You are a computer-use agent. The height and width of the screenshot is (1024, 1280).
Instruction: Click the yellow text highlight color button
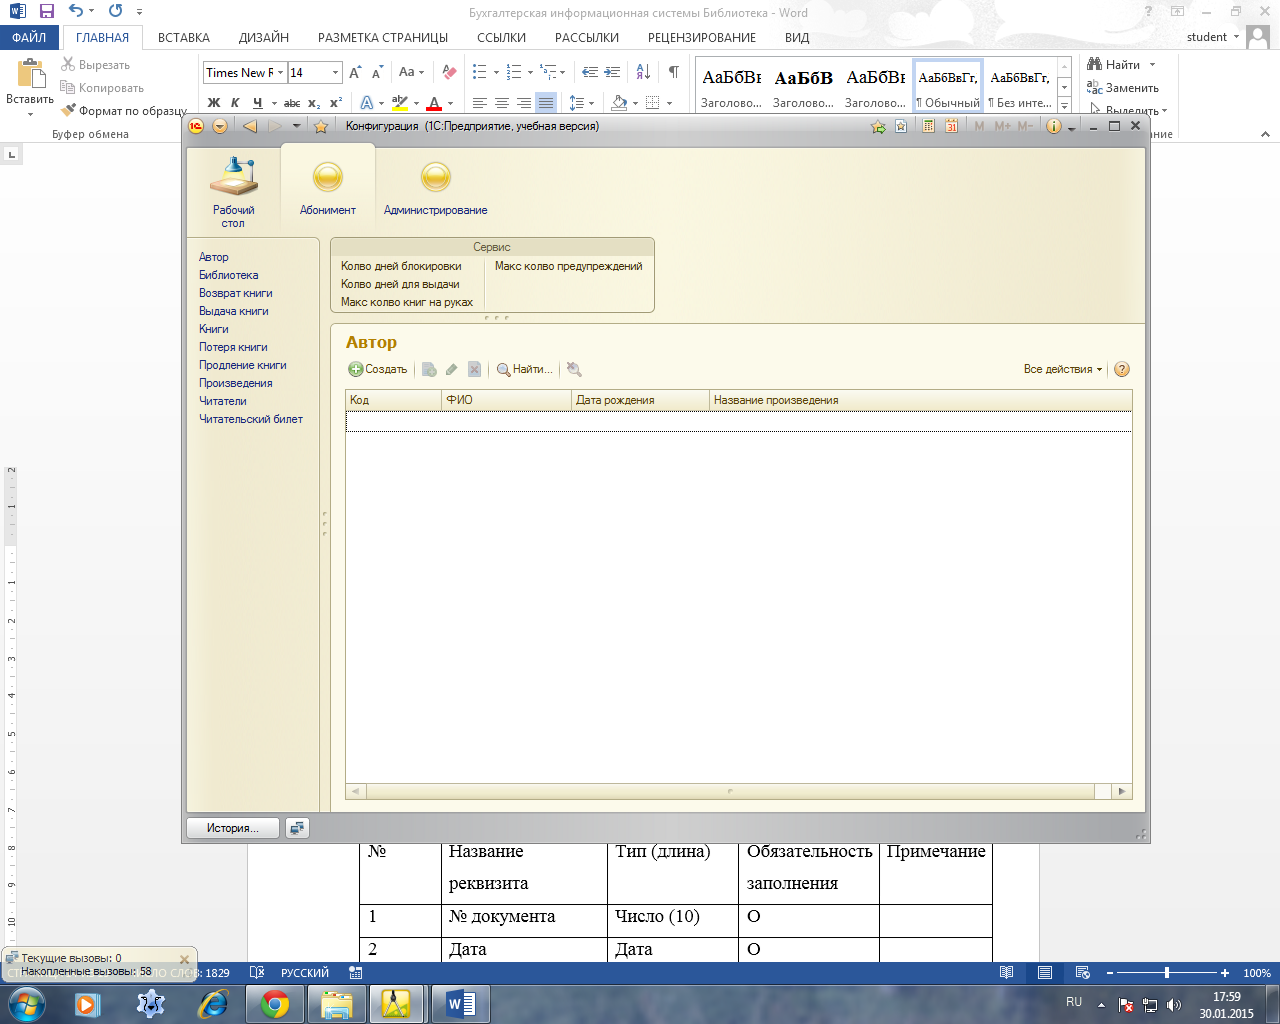pos(399,103)
